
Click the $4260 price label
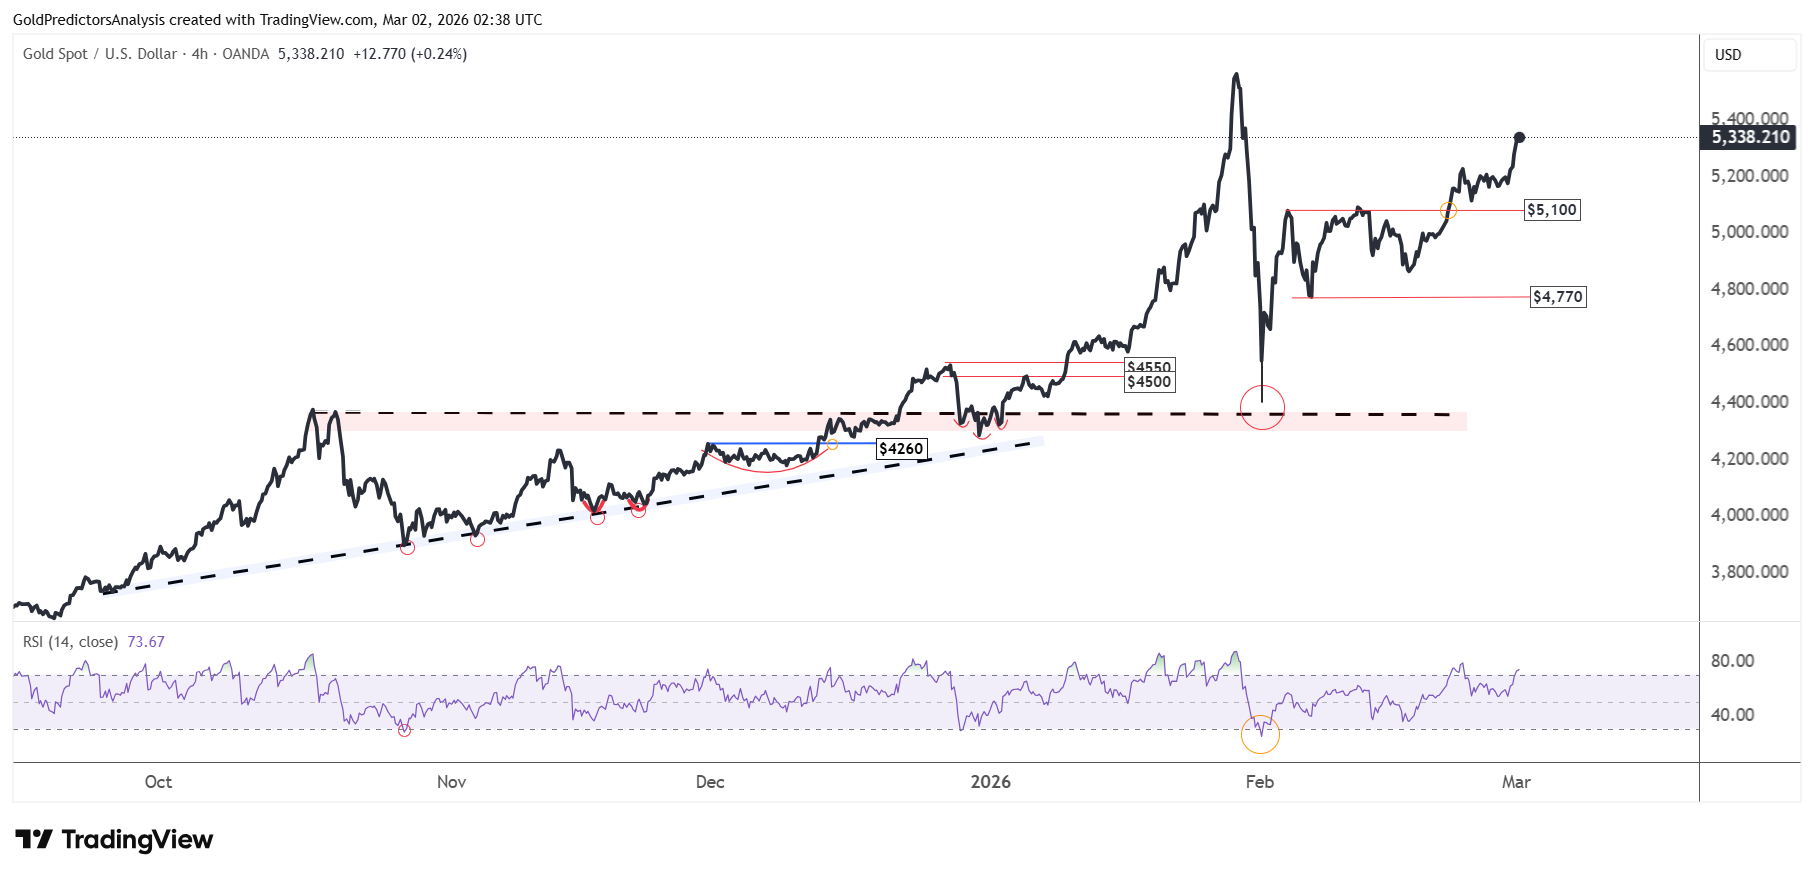[x=901, y=449]
